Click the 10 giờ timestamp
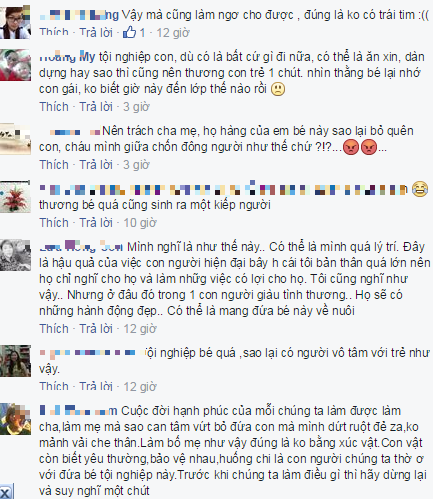433x499 pixels. [x=140, y=223]
